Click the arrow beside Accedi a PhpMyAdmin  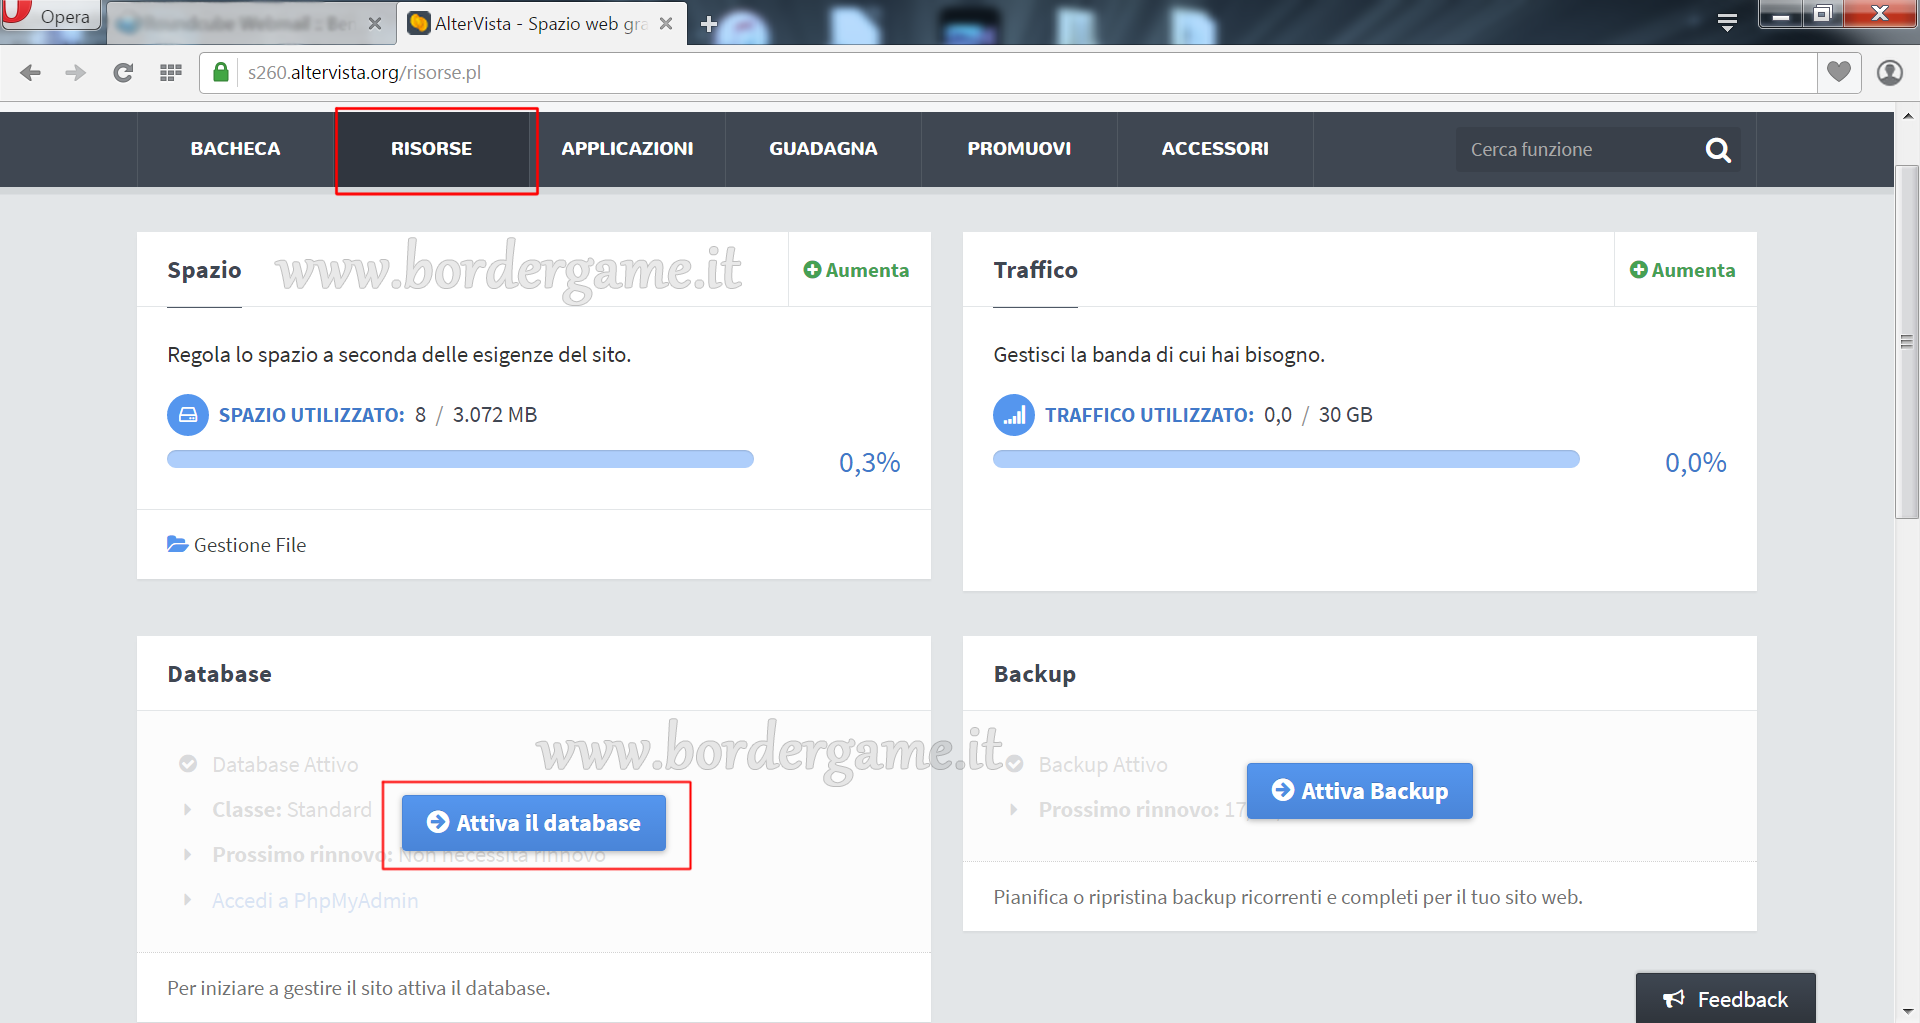[x=187, y=900]
